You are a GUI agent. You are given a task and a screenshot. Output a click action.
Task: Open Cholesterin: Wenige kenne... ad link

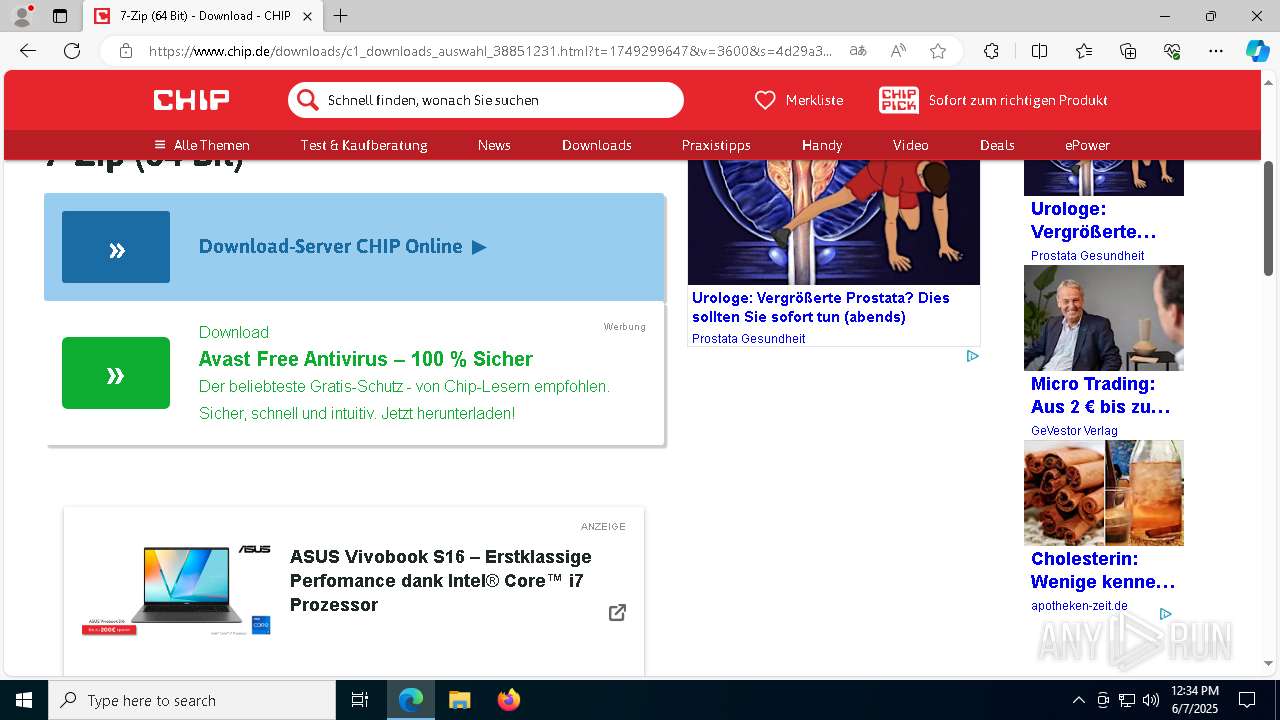tap(1103, 571)
